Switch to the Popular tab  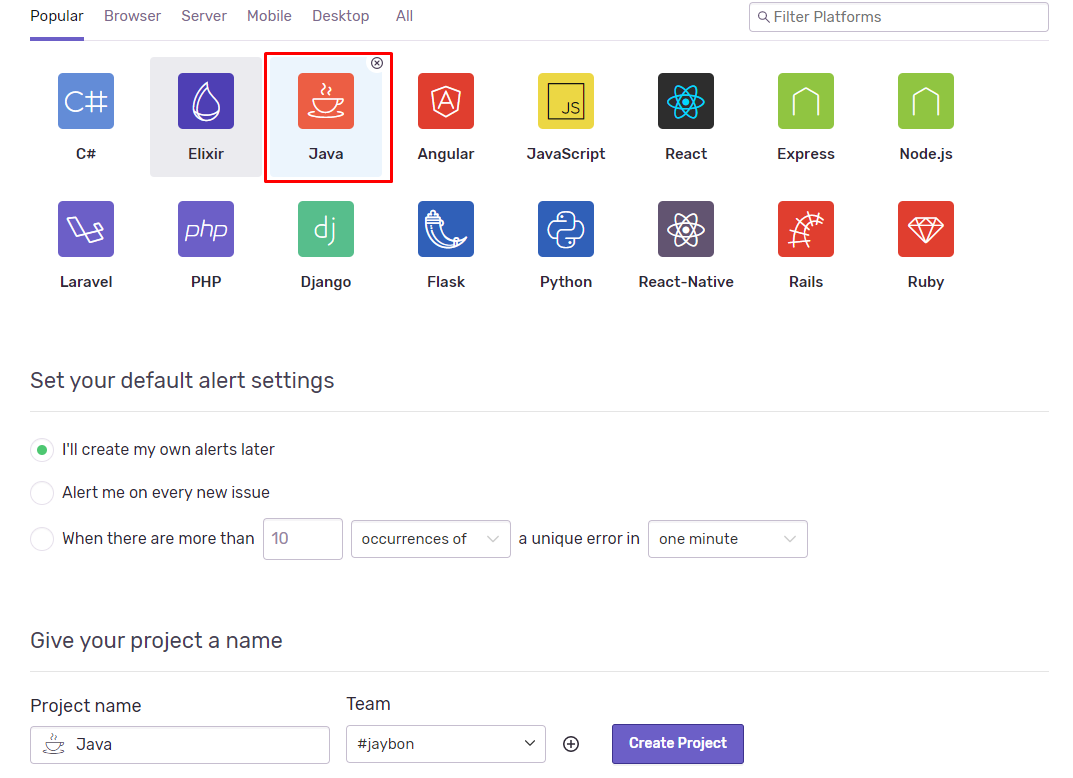point(57,16)
